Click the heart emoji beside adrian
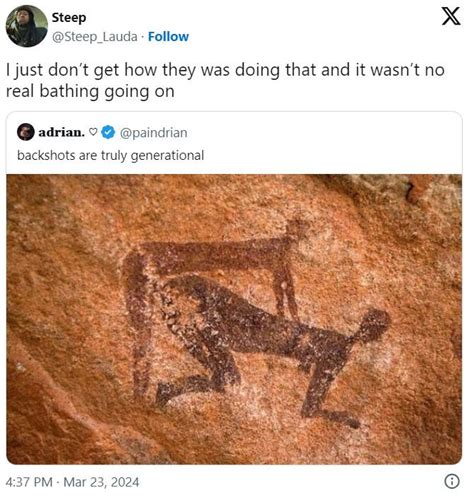The width and height of the screenshot is (474, 500). 94,132
